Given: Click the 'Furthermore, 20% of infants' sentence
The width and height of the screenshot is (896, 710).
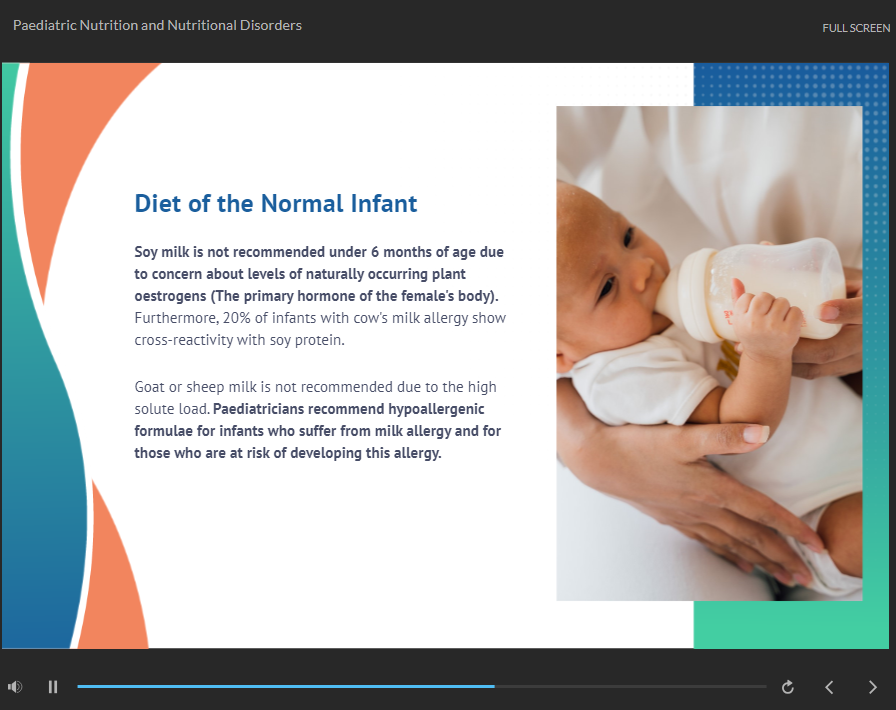Looking at the screenshot, I should pos(320,329).
